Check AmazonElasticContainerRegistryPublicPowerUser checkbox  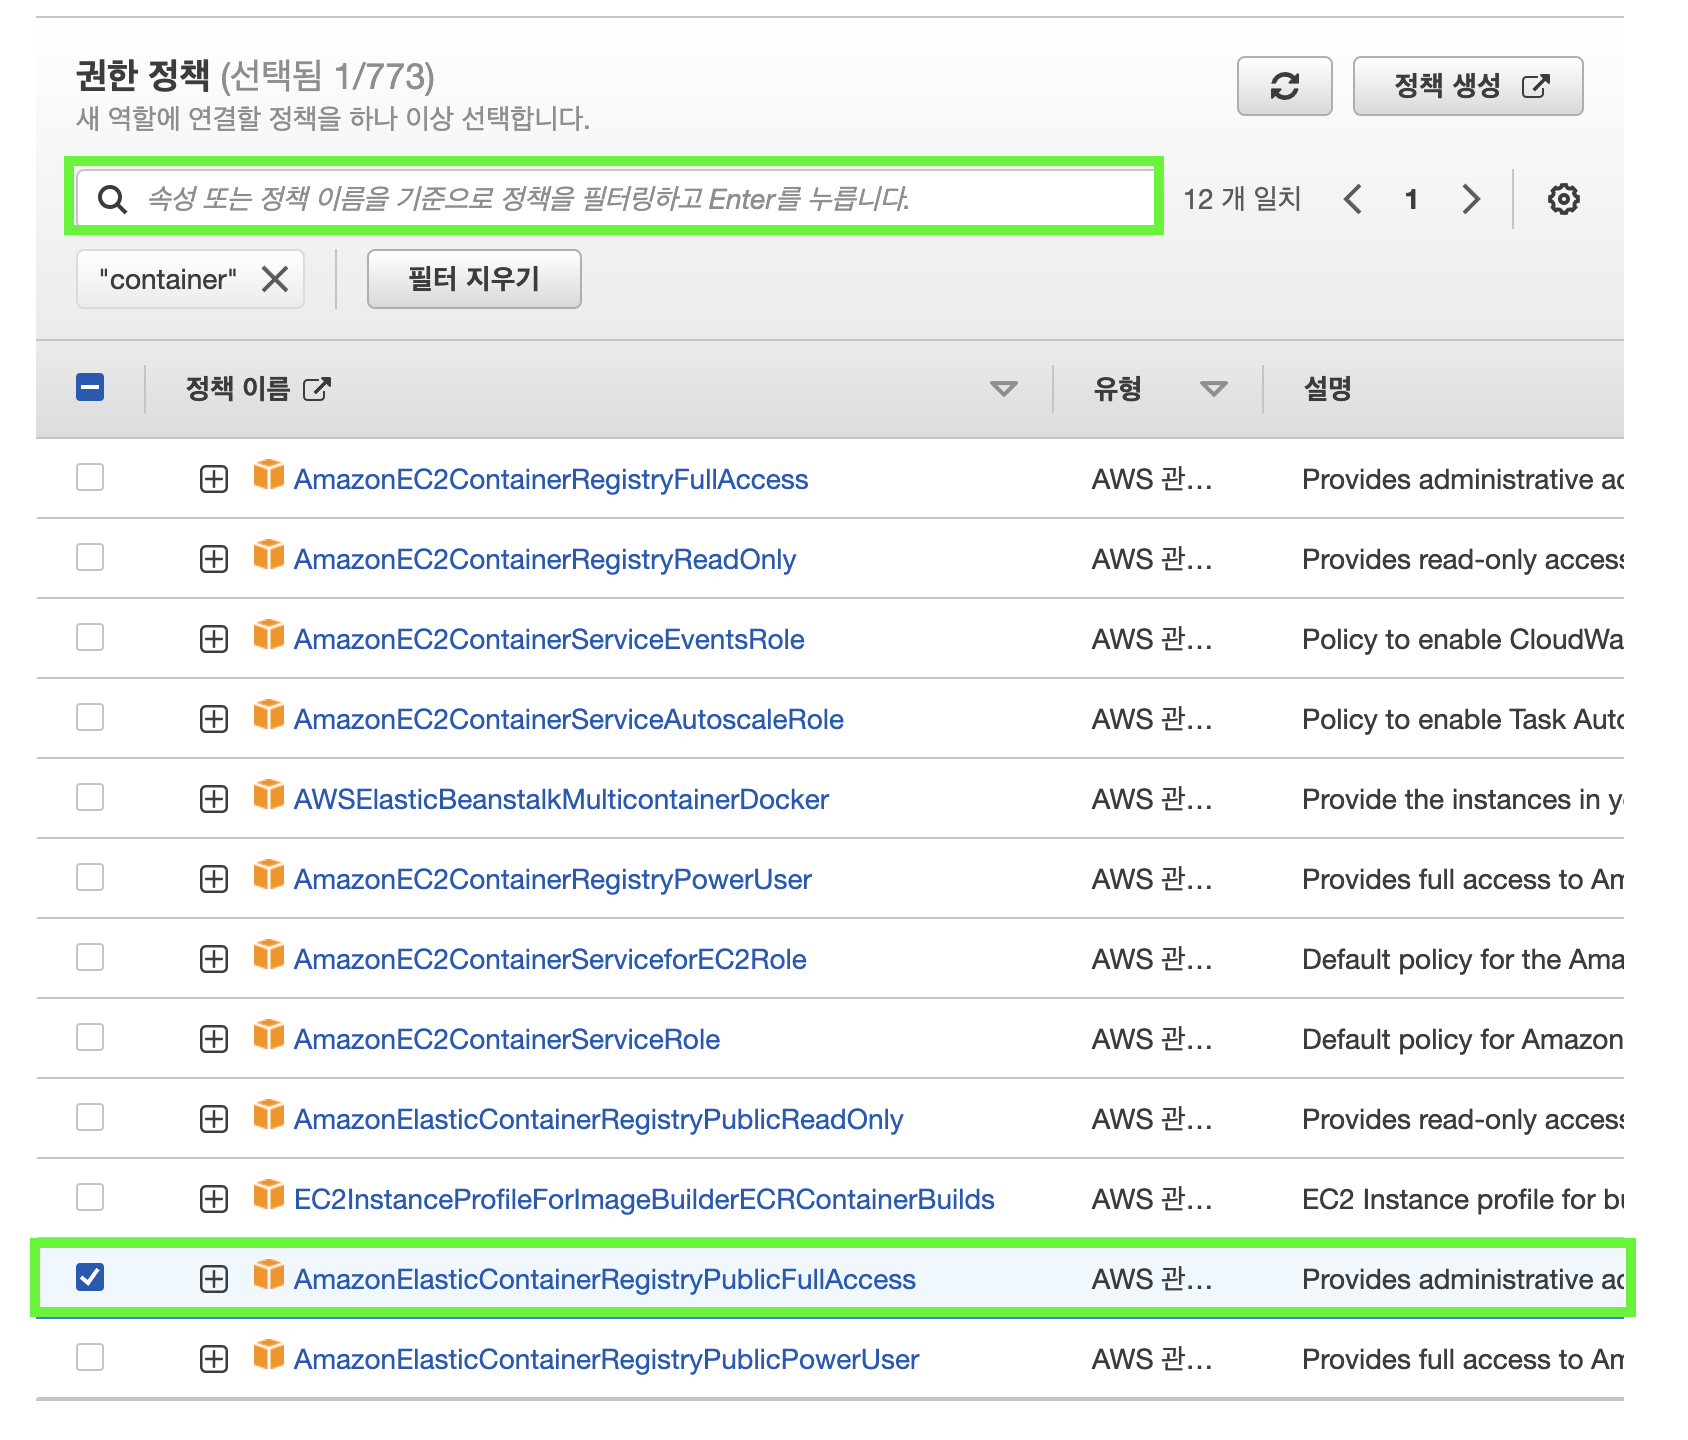click(90, 1357)
